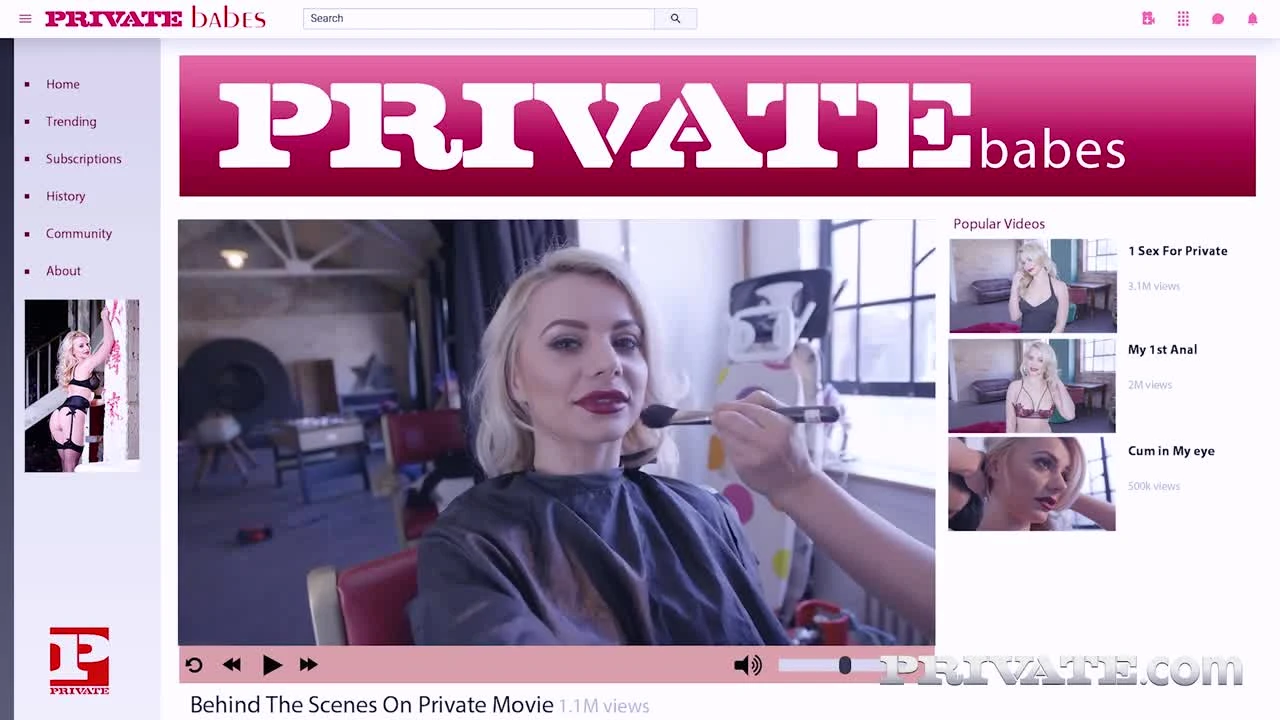Go to Home in sidebar
The width and height of the screenshot is (1280, 720).
click(x=62, y=84)
